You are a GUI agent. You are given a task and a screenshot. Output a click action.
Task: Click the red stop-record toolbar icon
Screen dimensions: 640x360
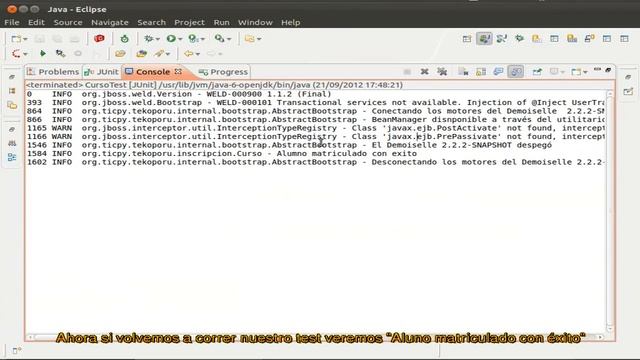click(99, 38)
